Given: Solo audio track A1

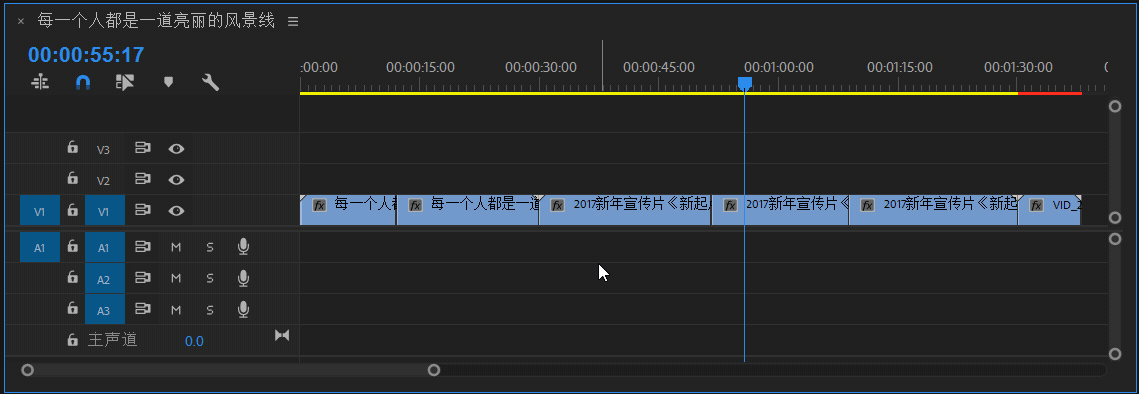Looking at the screenshot, I should [210, 247].
